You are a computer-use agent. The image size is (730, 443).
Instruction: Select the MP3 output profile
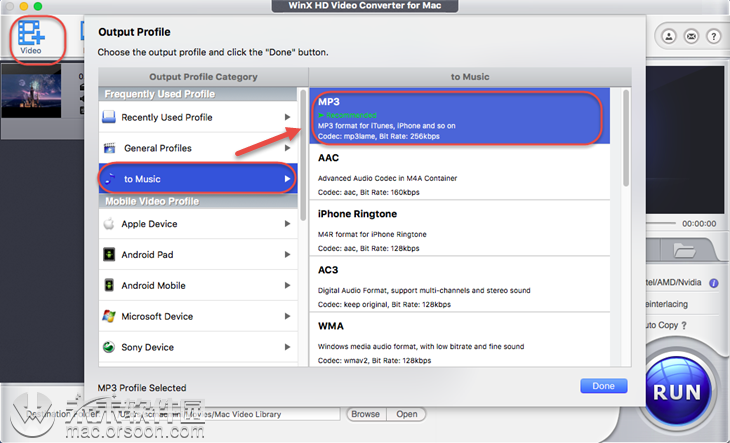[x=460, y=116]
